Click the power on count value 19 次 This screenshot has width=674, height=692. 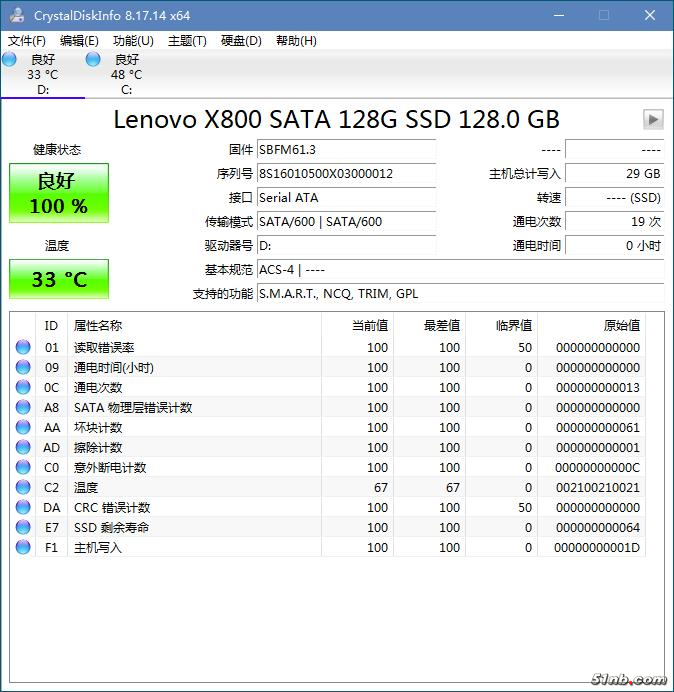(x=614, y=222)
